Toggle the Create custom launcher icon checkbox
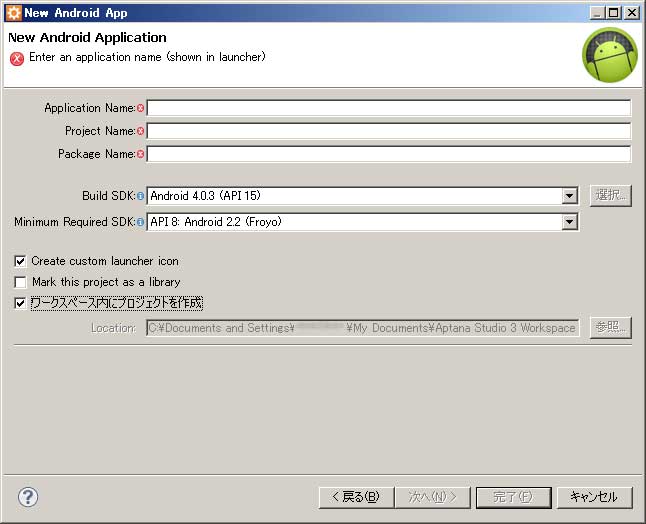The width and height of the screenshot is (646, 524). point(21,261)
